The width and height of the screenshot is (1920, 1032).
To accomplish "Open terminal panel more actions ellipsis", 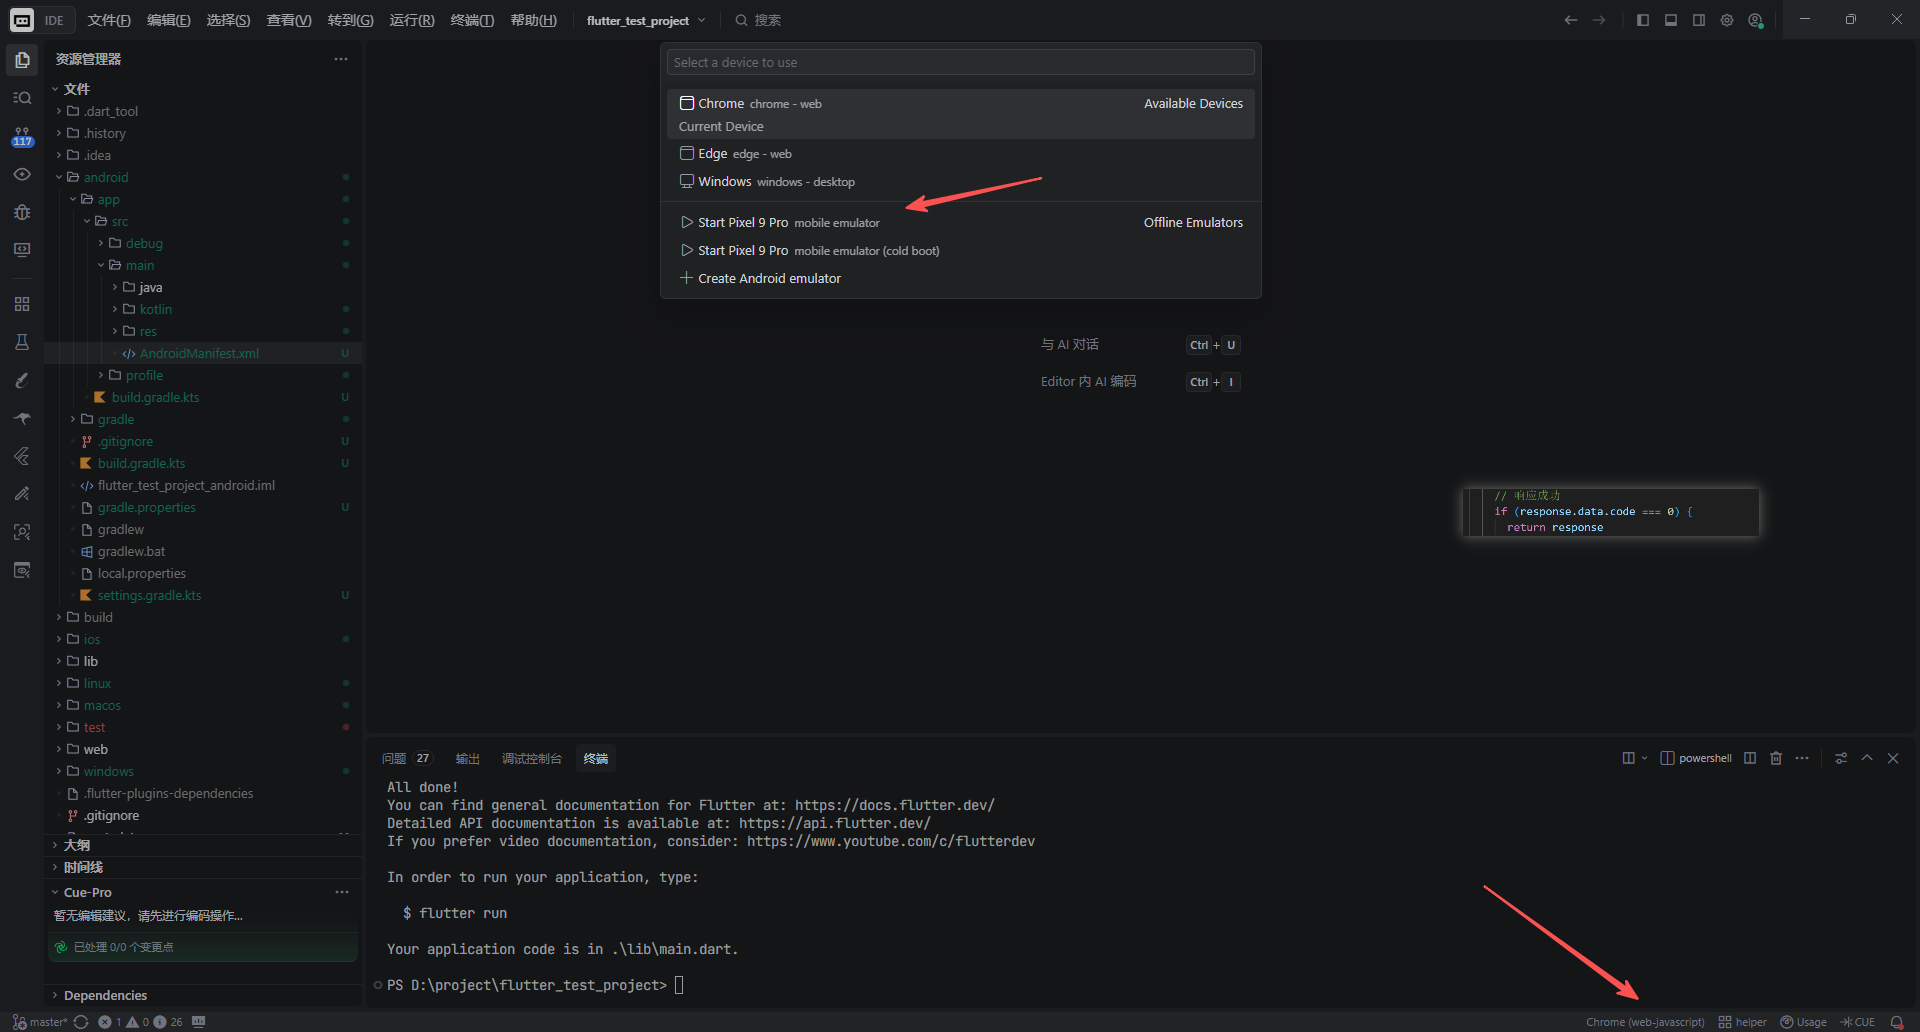I will click(x=1802, y=758).
